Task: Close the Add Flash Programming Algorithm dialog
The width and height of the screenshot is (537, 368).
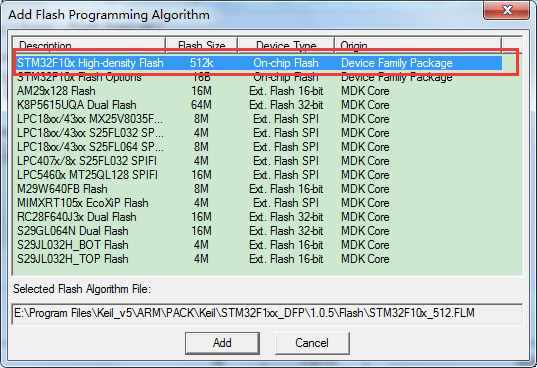Action: pyautogui.click(x=506, y=10)
